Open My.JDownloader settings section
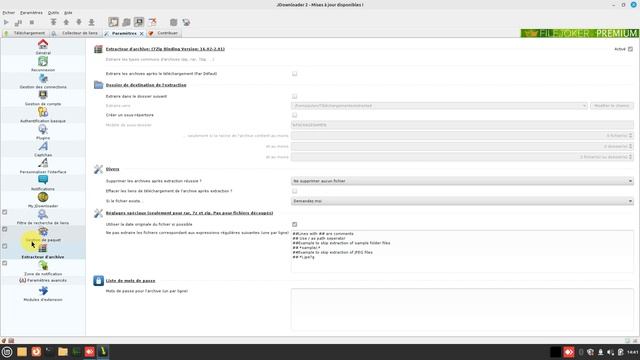 [x=43, y=200]
